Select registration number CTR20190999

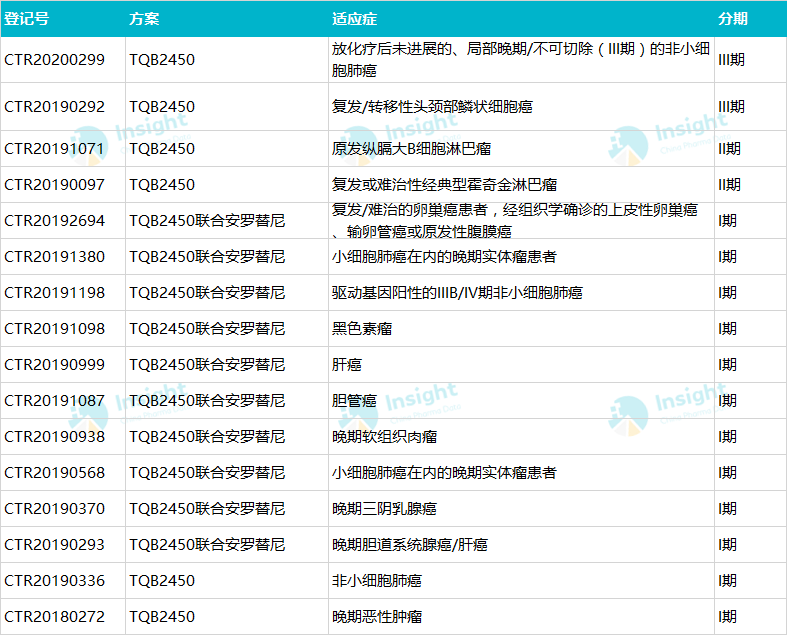(x=55, y=364)
